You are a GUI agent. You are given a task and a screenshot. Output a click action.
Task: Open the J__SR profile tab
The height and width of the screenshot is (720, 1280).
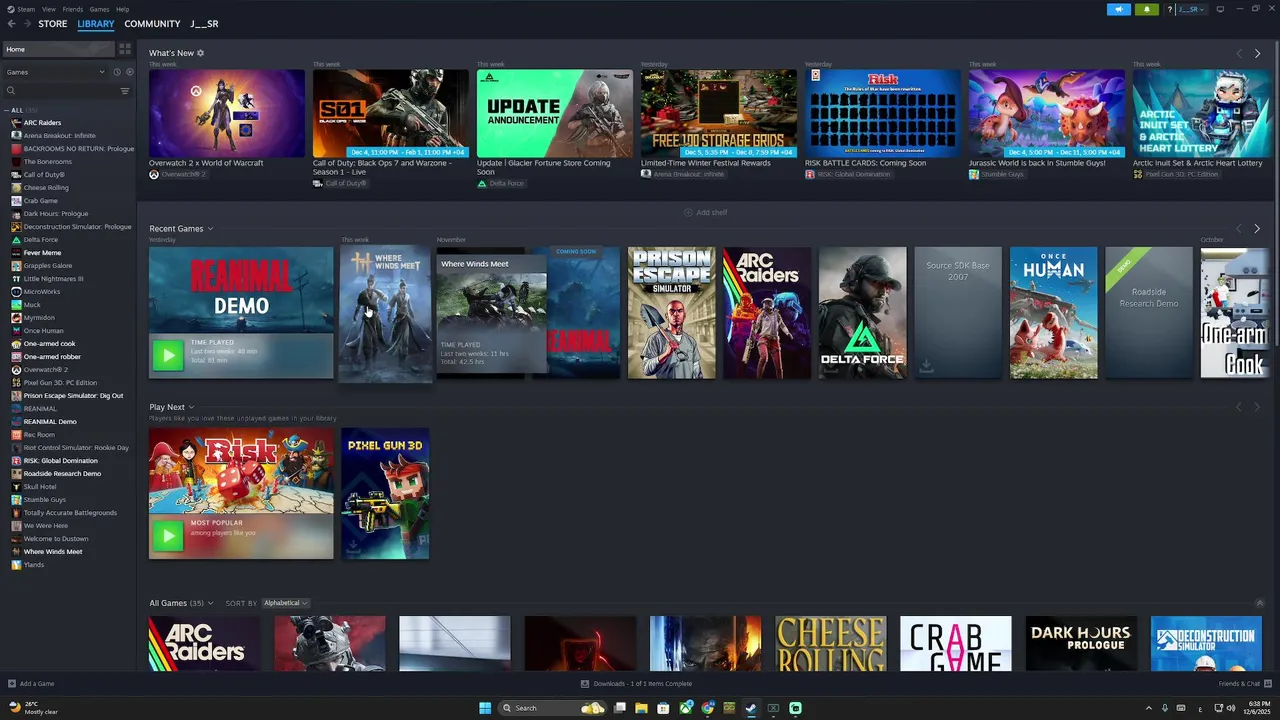(x=204, y=24)
